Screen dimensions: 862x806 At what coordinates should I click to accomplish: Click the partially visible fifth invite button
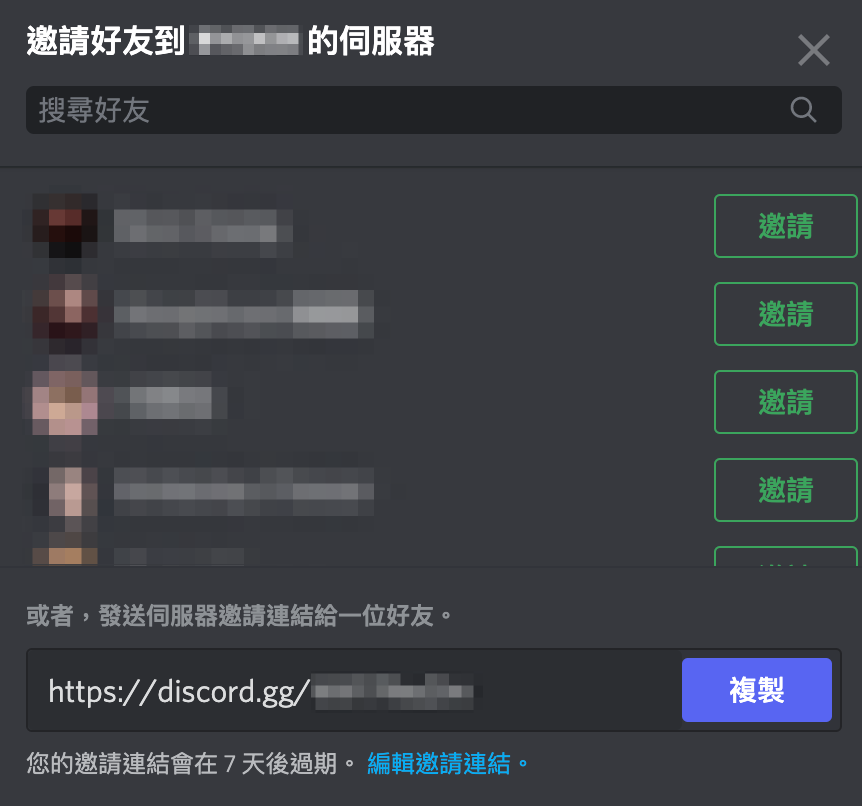click(x=786, y=556)
